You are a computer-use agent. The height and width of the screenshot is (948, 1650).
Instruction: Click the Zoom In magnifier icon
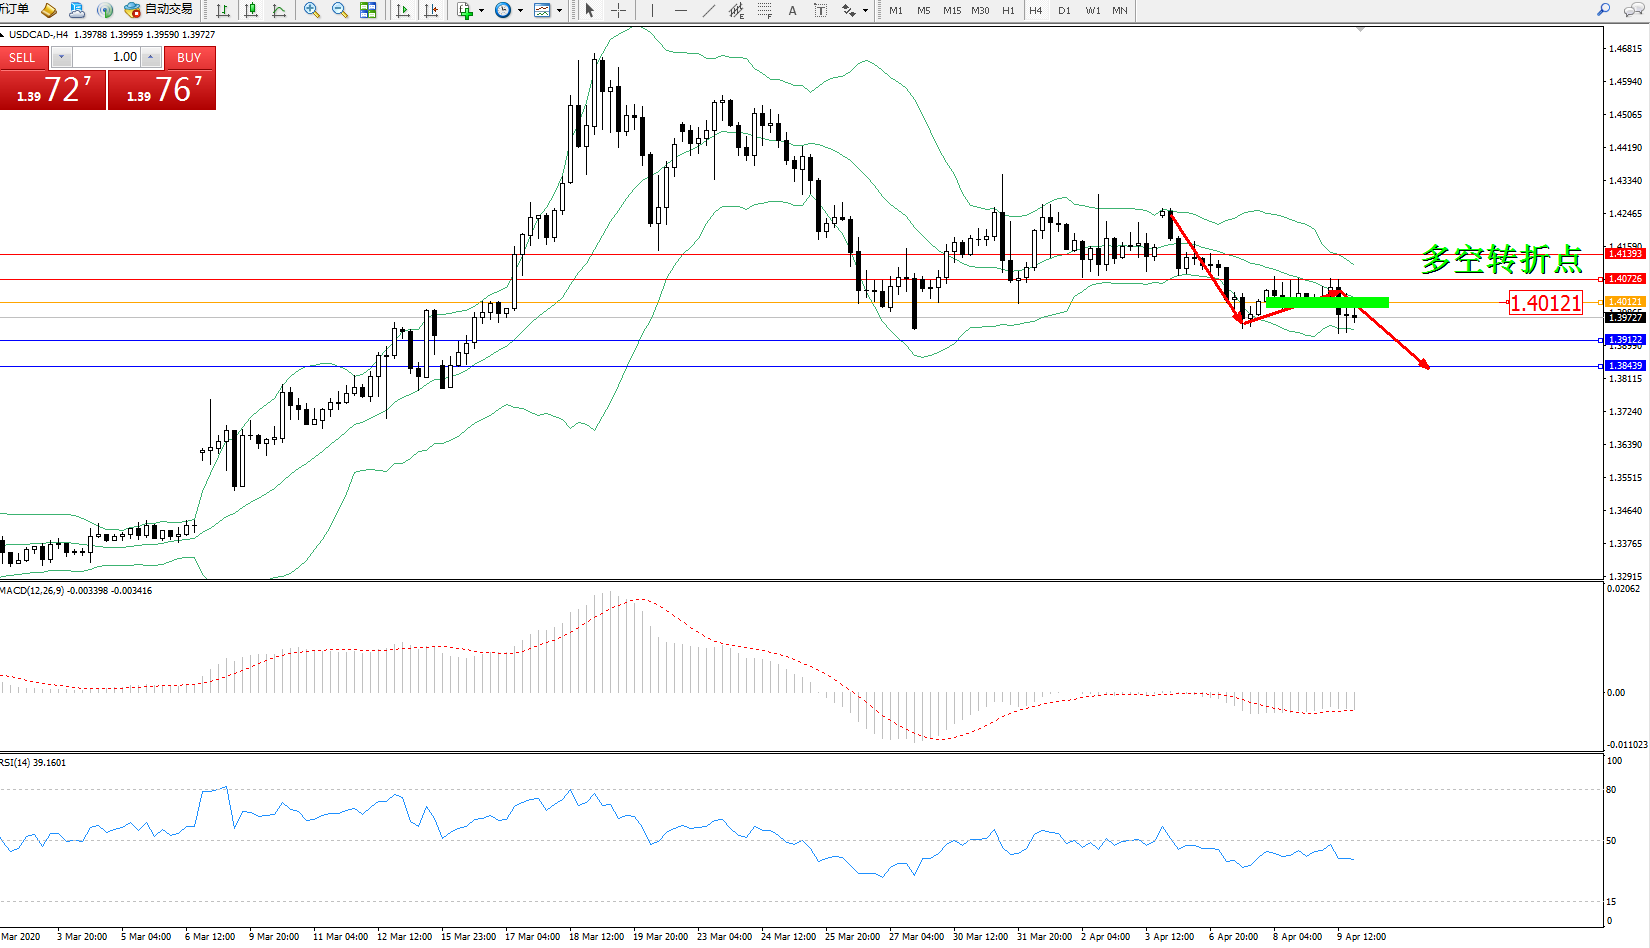[312, 10]
